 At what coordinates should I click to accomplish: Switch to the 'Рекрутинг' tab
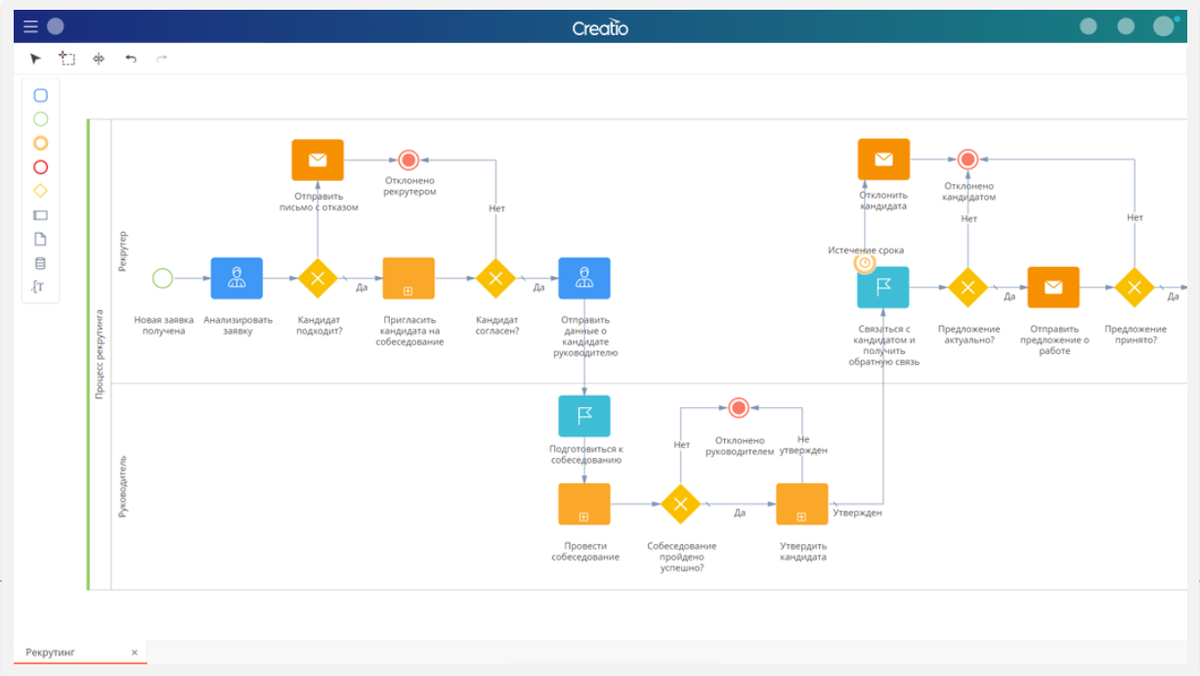point(50,652)
